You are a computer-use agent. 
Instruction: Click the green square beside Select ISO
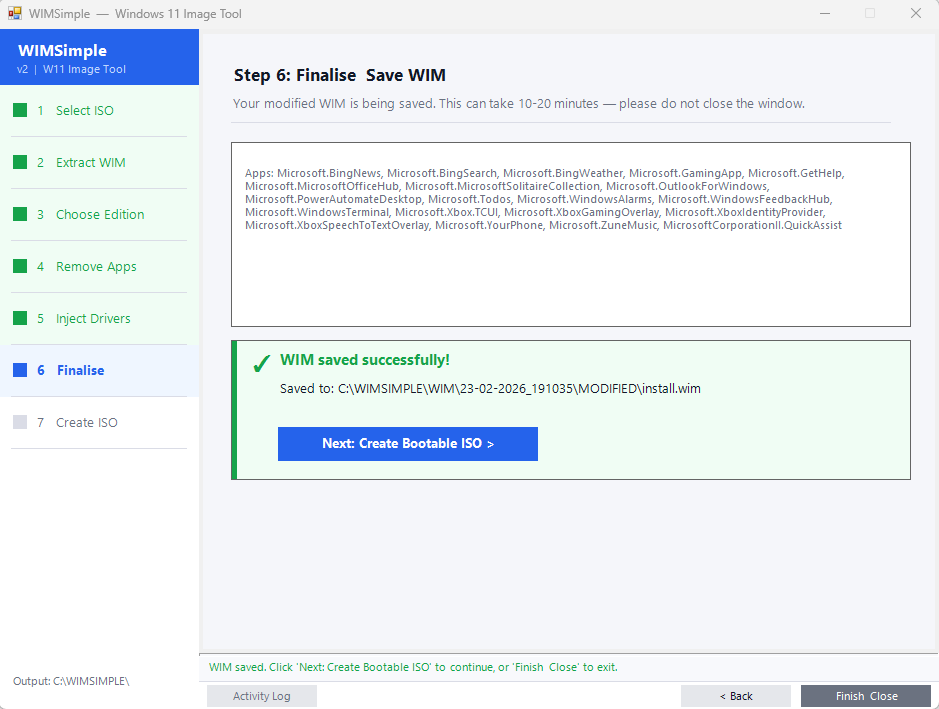[x=20, y=111]
